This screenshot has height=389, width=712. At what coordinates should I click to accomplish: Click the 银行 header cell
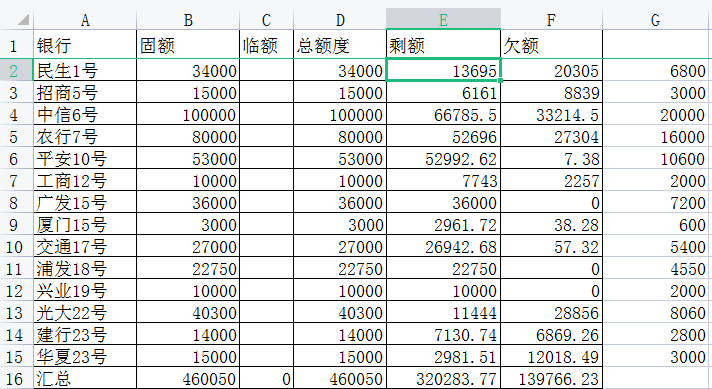pos(85,45)
